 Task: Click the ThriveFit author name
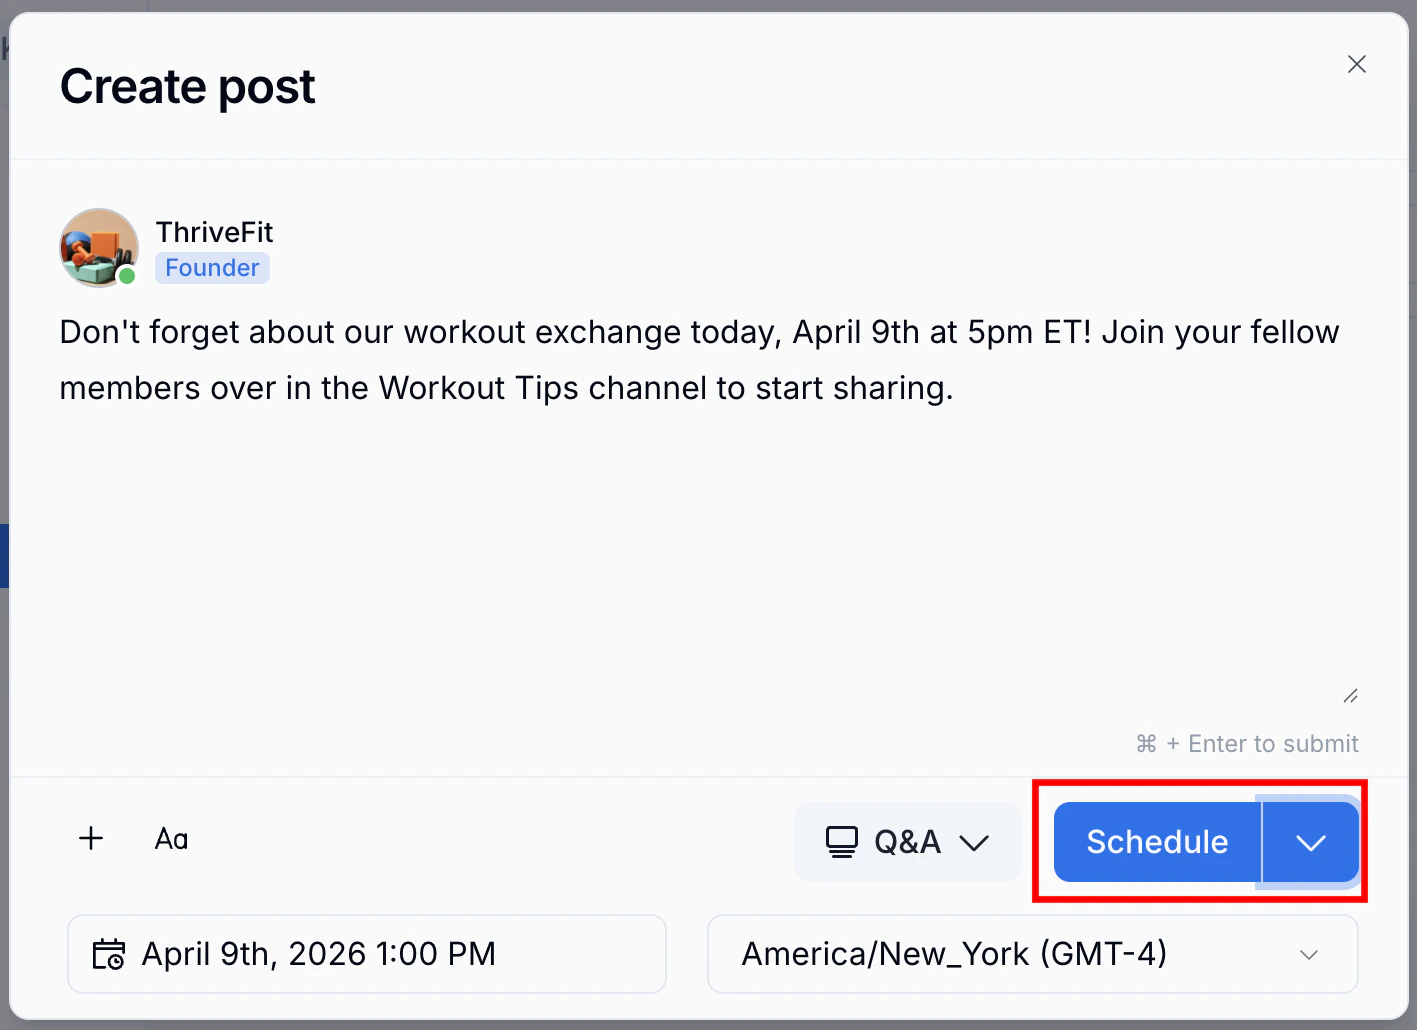pos(214,231)
